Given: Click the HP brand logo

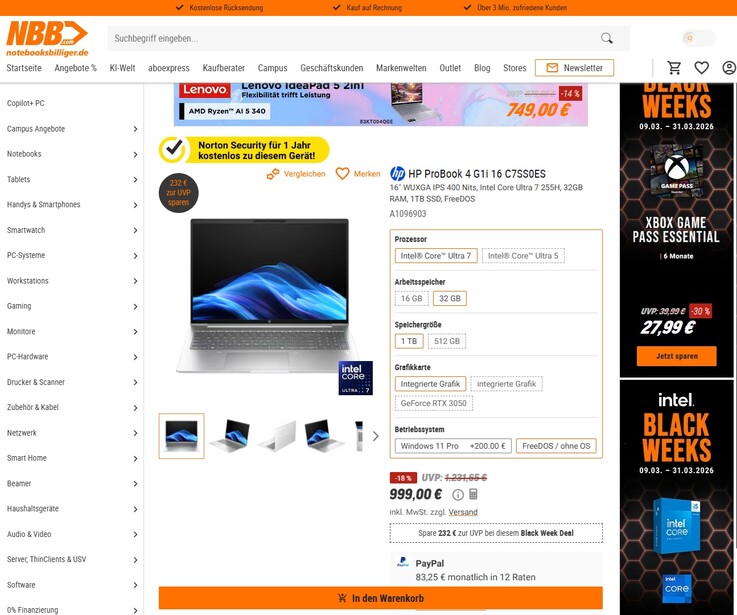Looking at the screenshot, I should pos(398,173).
